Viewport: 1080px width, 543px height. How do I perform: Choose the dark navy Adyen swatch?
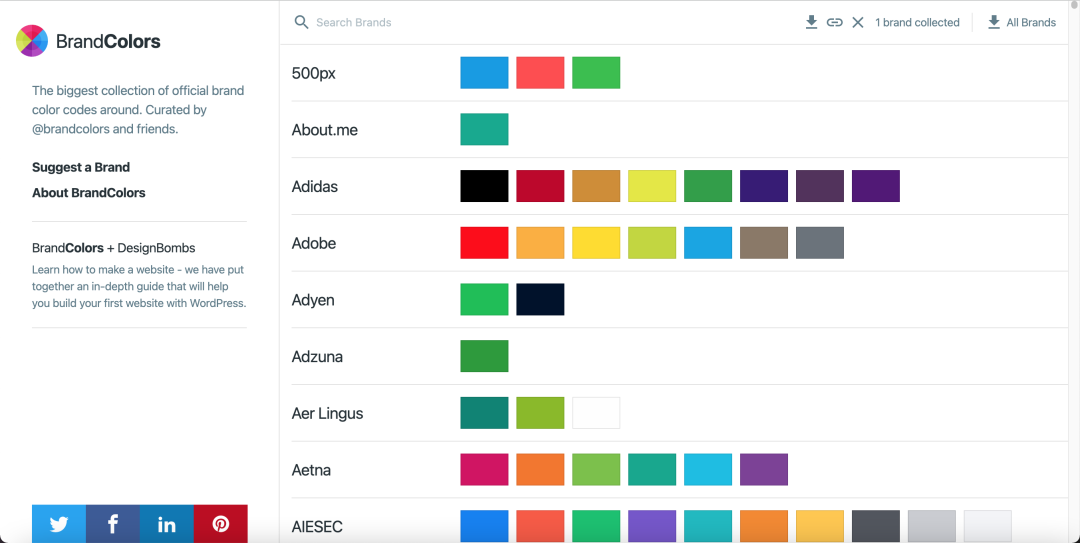[540, 300]
